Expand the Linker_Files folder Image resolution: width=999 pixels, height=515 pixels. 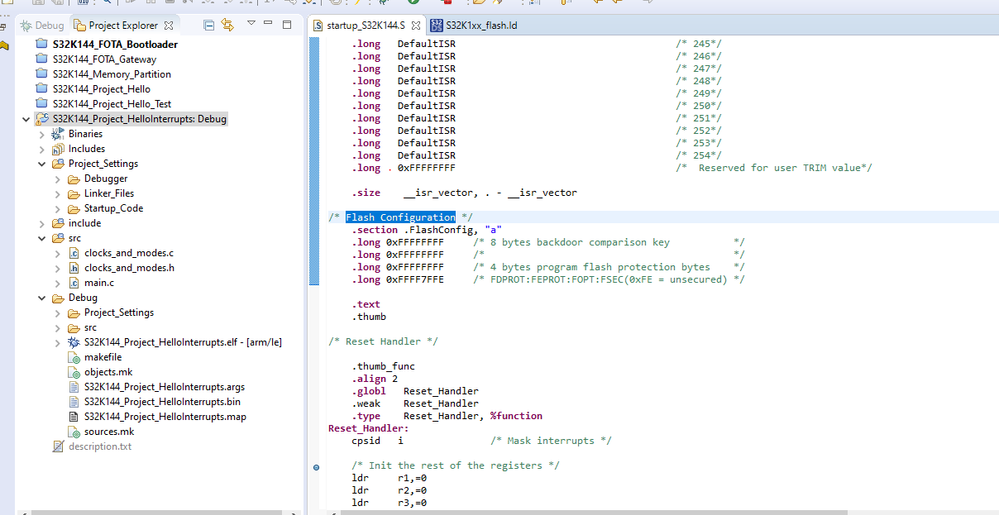point(57,194)
